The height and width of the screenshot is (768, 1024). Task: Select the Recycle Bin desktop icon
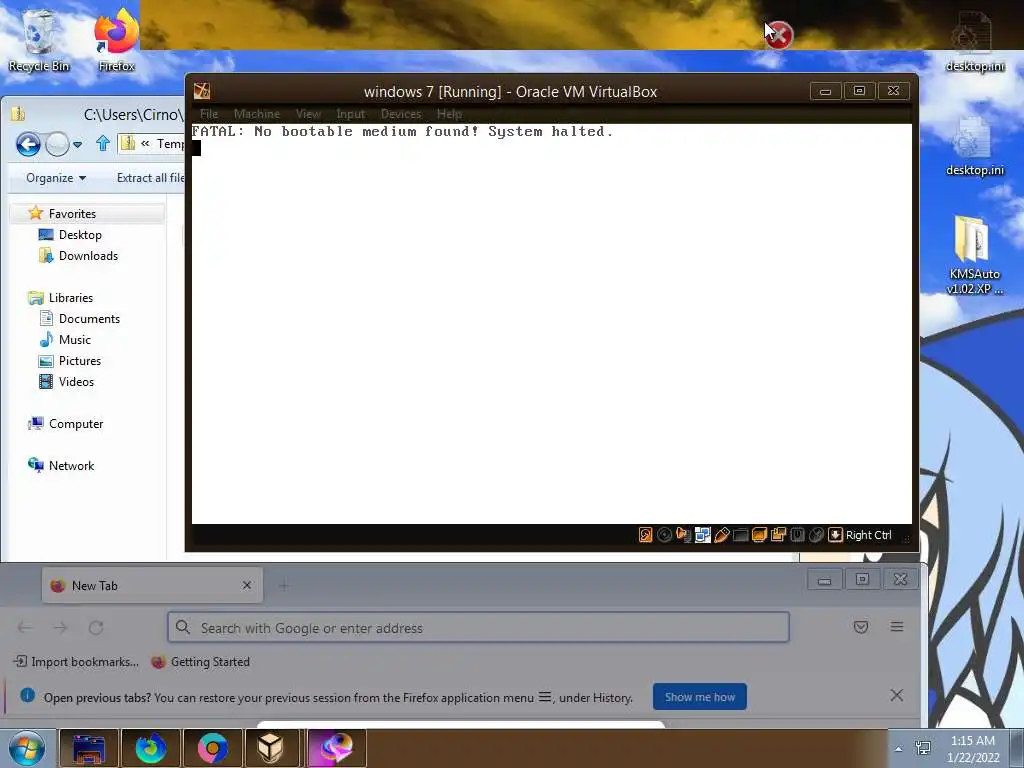pyautogui.click(x=39, y=40)
